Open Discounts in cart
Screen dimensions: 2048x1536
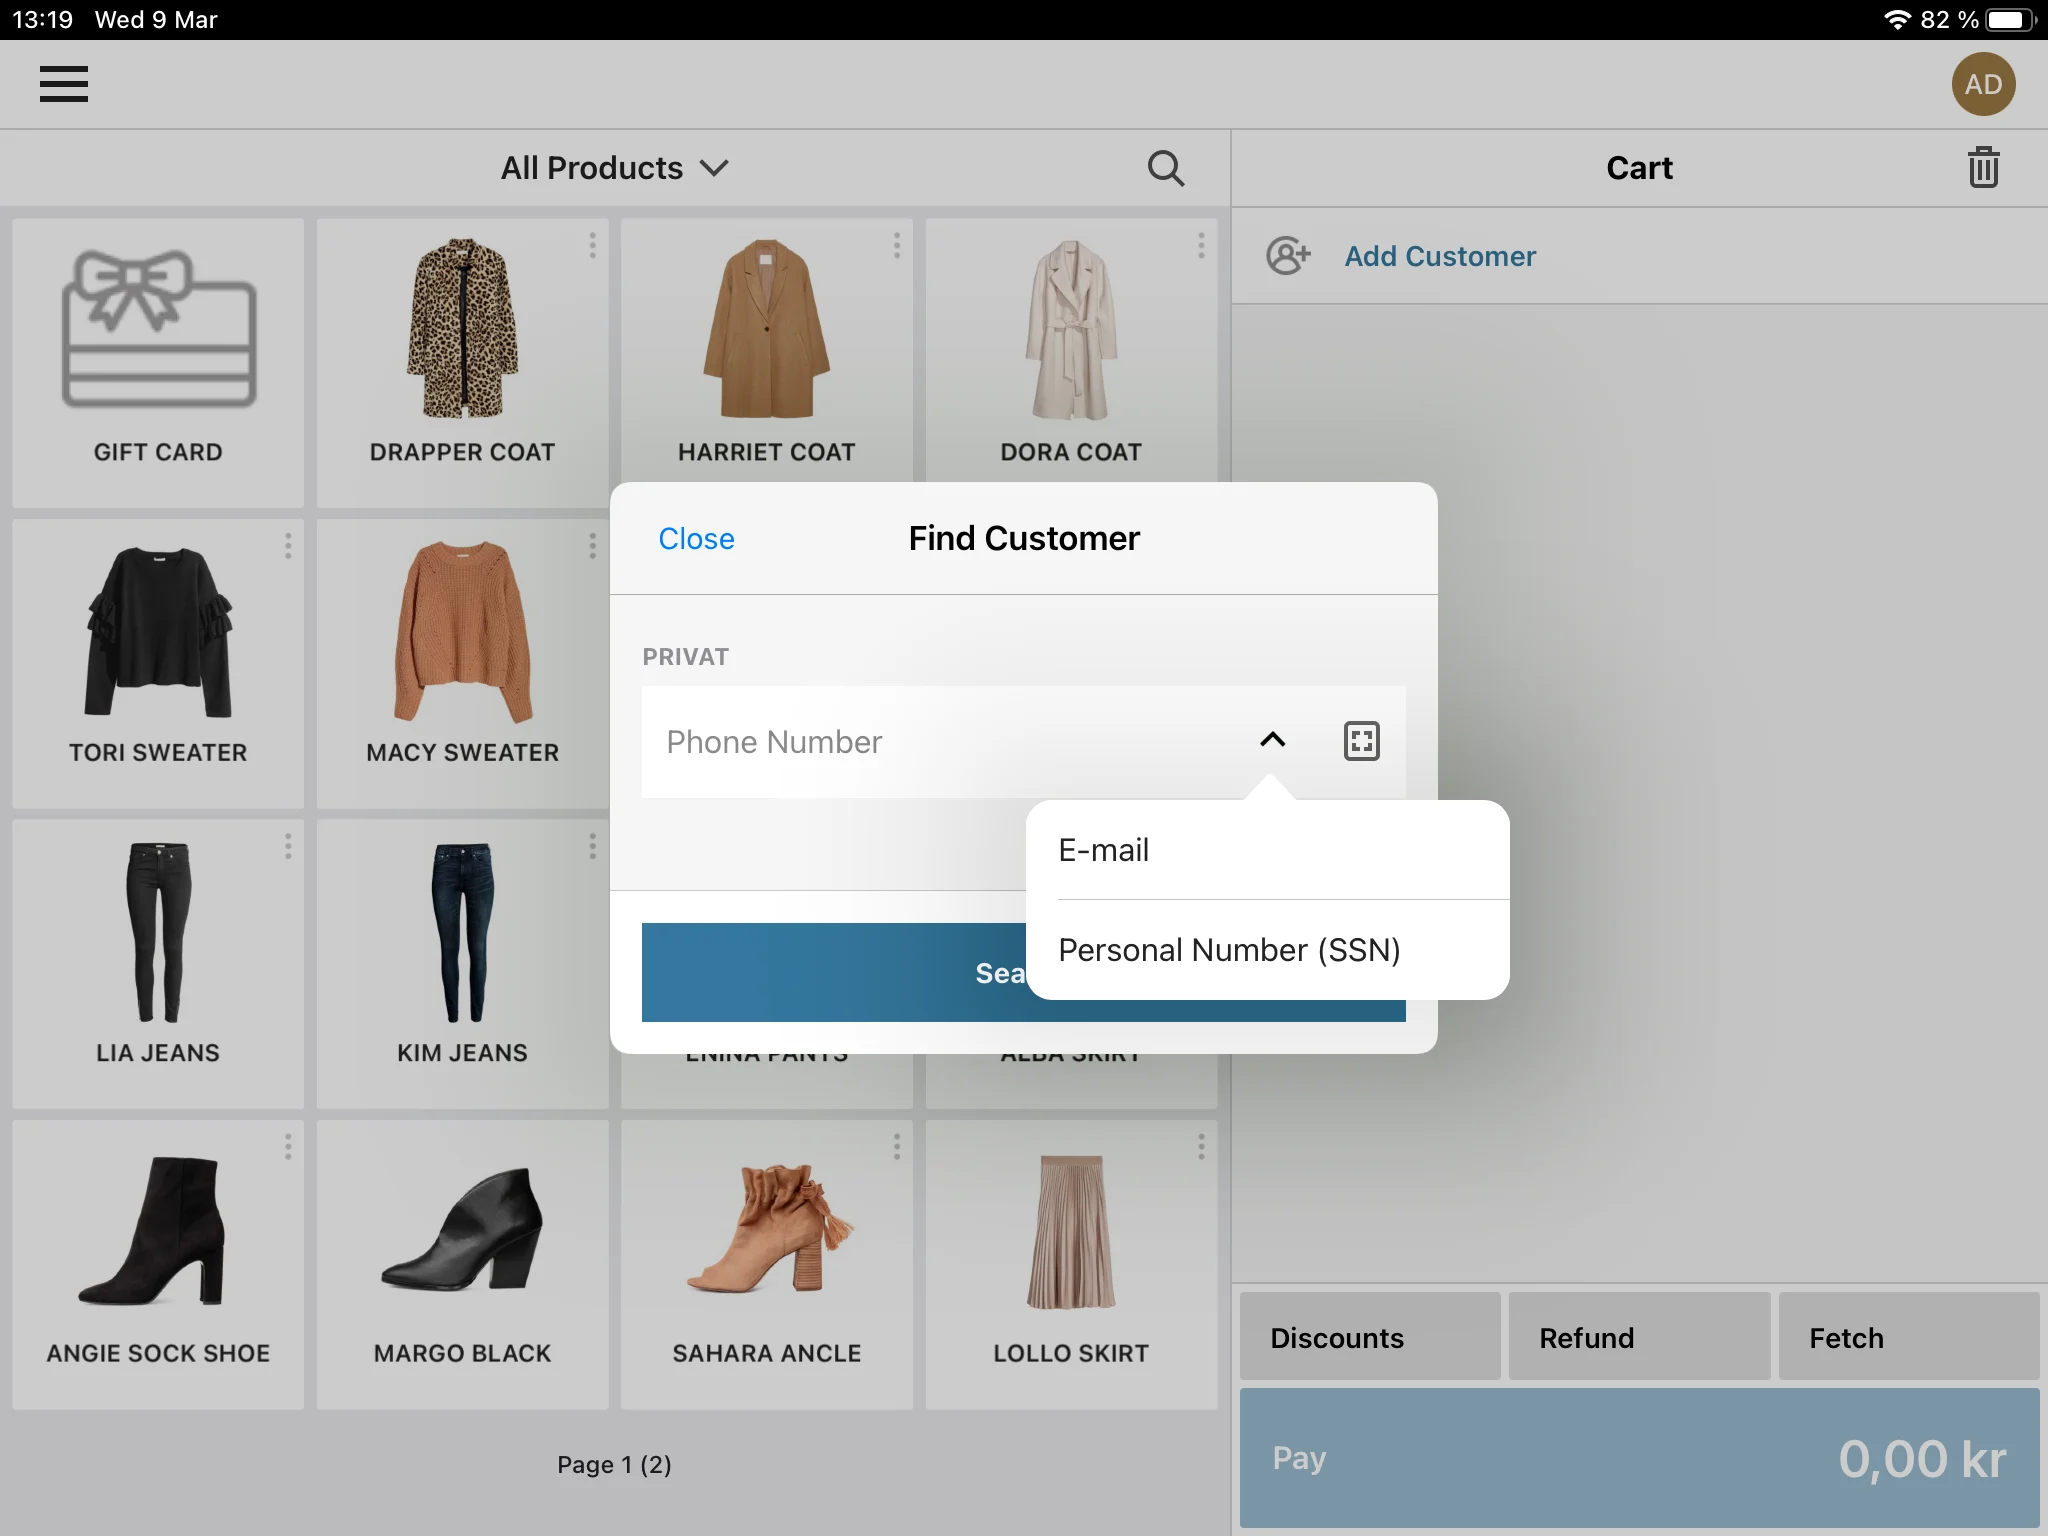(x=1370, y=1337)
